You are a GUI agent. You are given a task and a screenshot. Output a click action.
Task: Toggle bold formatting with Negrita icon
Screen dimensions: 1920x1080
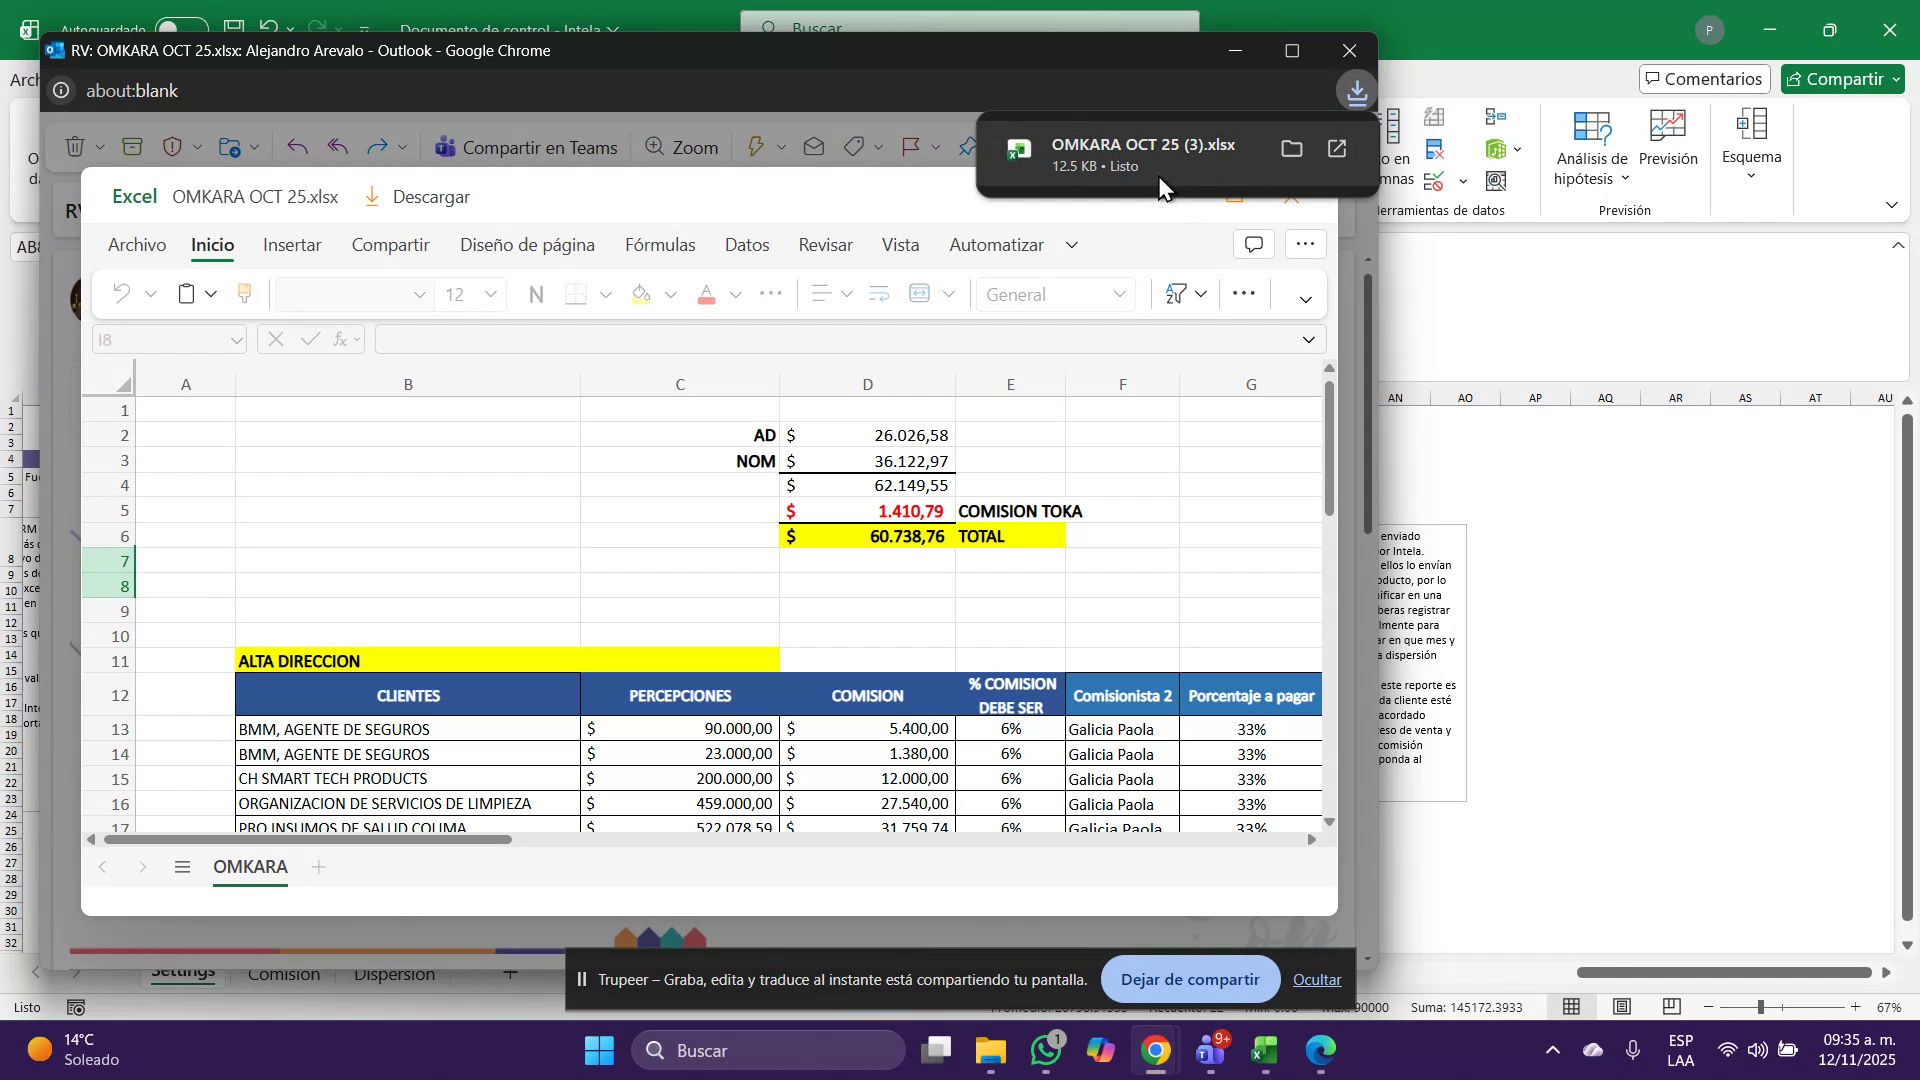(536, 294)
